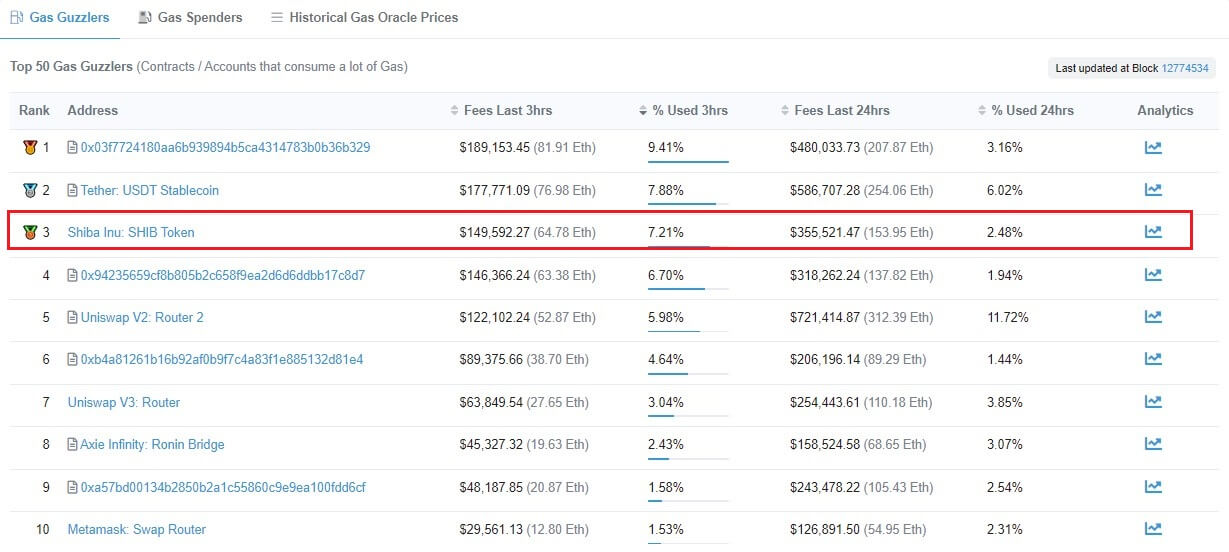The height and width of the screenshot is (552, 1229).
Task: Click the Rank column header
Action: point(34,110)
